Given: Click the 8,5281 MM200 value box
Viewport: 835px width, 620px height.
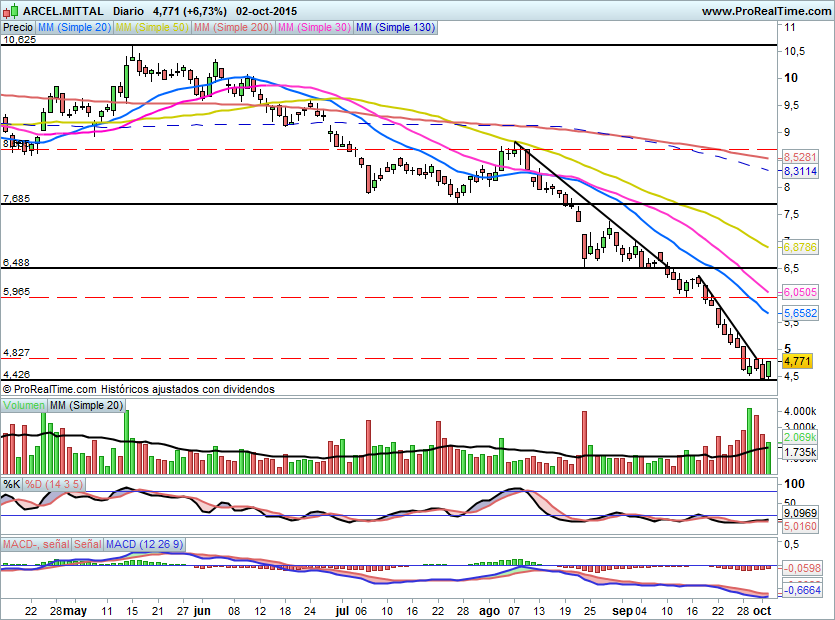Looking at the screenshot, I should (x=800, y=157).
